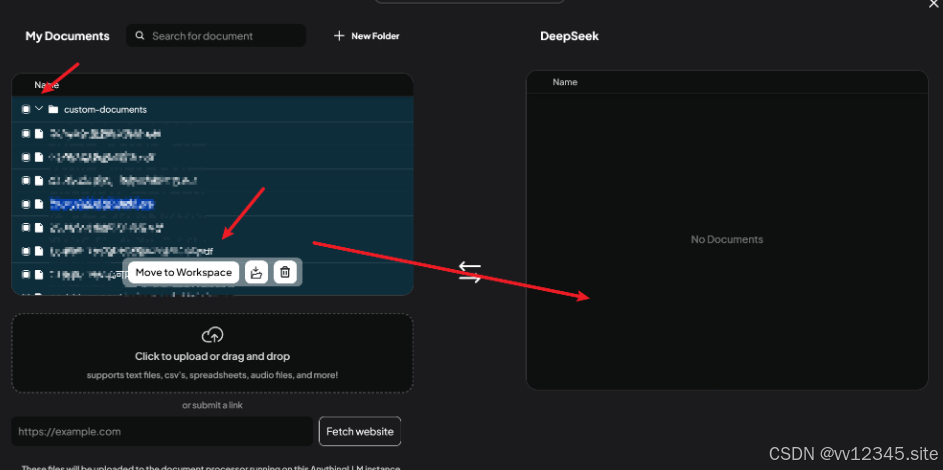The width and height of the screenshot is (943, 470).
Task: Click the My Documents heading
Action: [67, 36]
